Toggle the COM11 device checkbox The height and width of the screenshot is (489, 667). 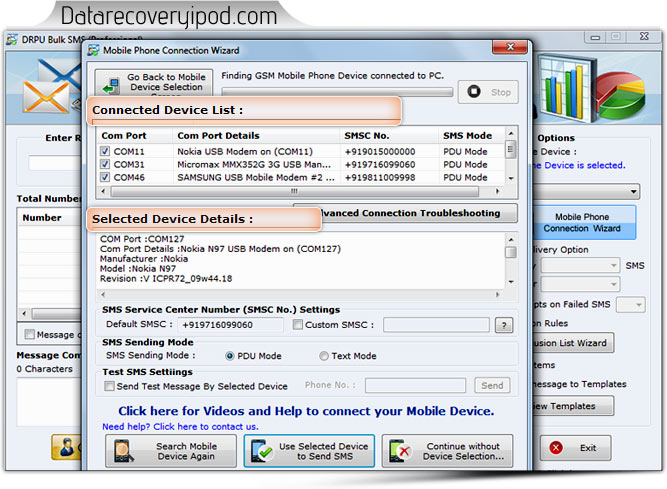(x=105, y=151)
